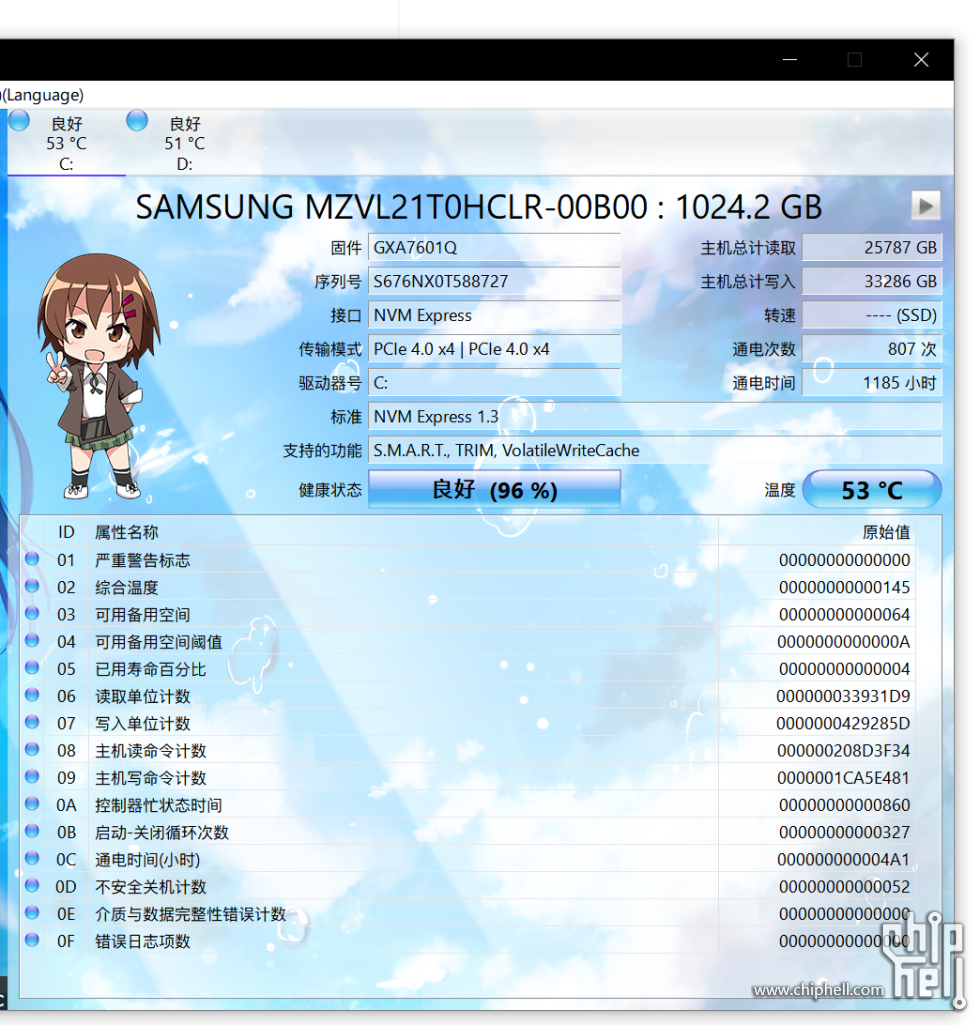Viewport: 980px width, 1025px height.
Task: Select the 主机读命令计数 attribute name
Action: coord(150,751)
